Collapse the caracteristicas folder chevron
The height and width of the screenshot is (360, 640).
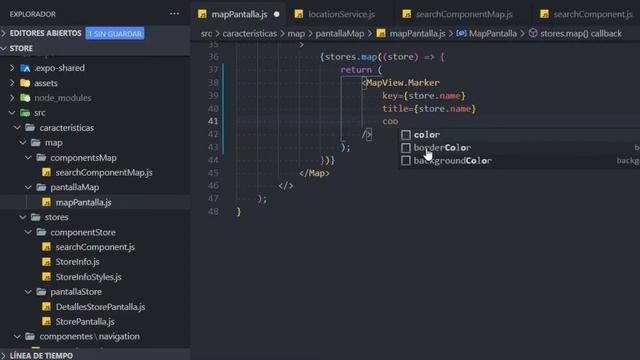[x=18, y=128]
